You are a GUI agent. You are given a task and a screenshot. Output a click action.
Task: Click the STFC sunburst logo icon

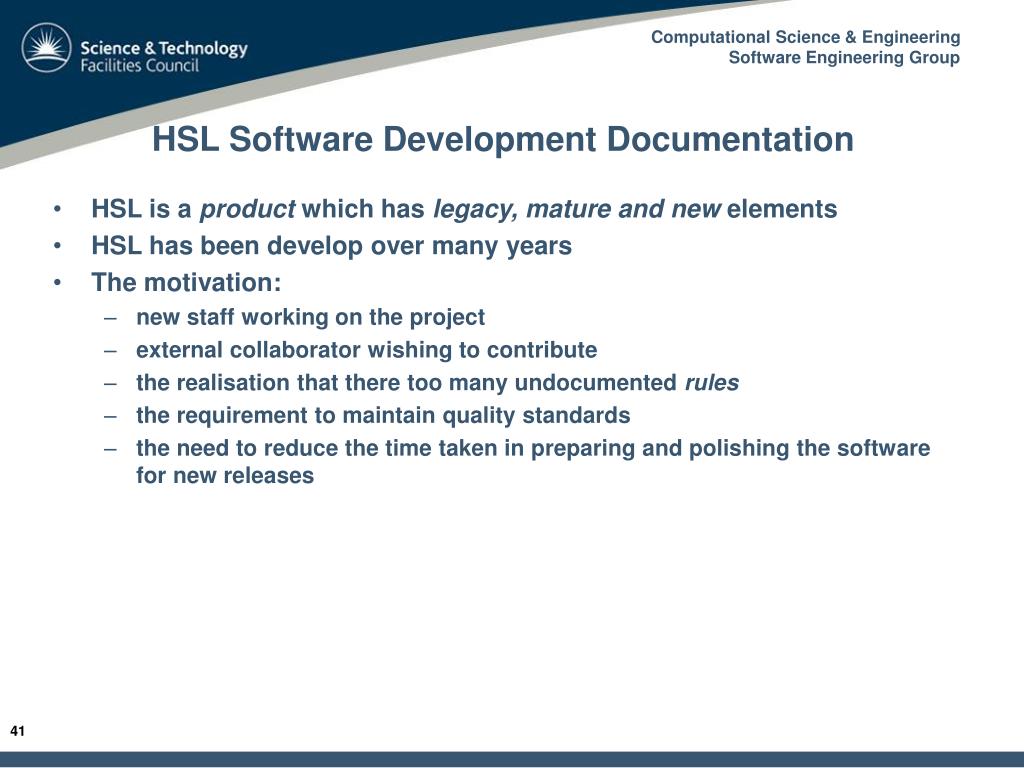(x=46, y=48)
